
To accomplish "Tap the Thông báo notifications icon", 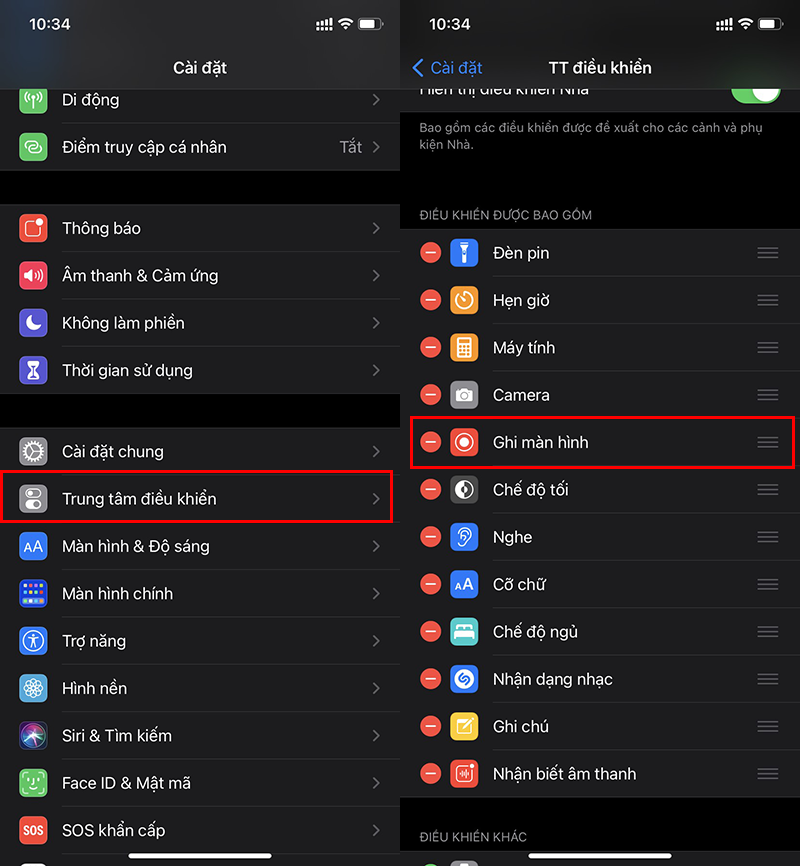I will click(x=33, y=228).
